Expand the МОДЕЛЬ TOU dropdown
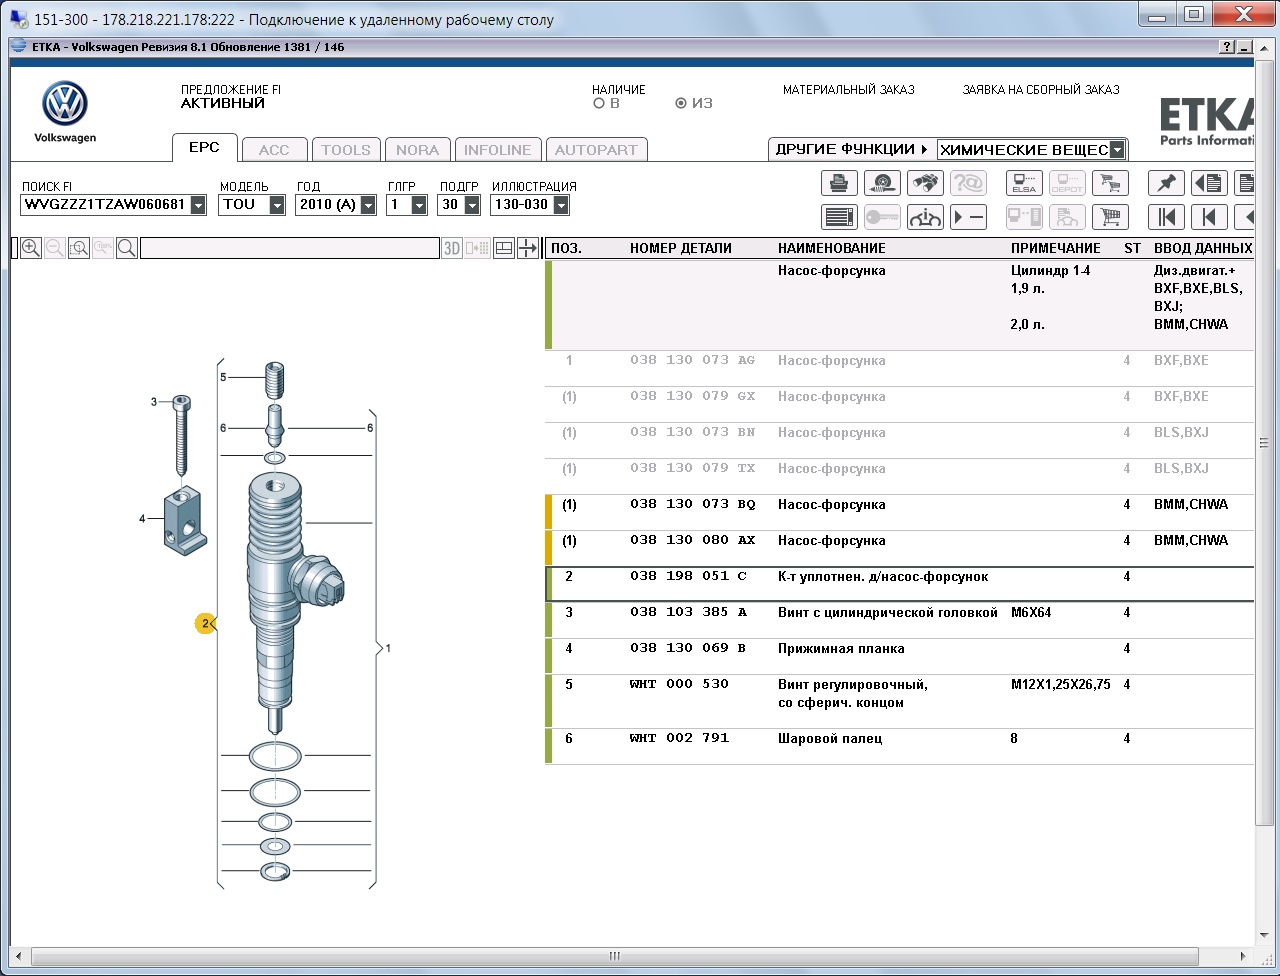Viewport: 1280px width, 976px height. pyautogui.click(x=278, y=205)
